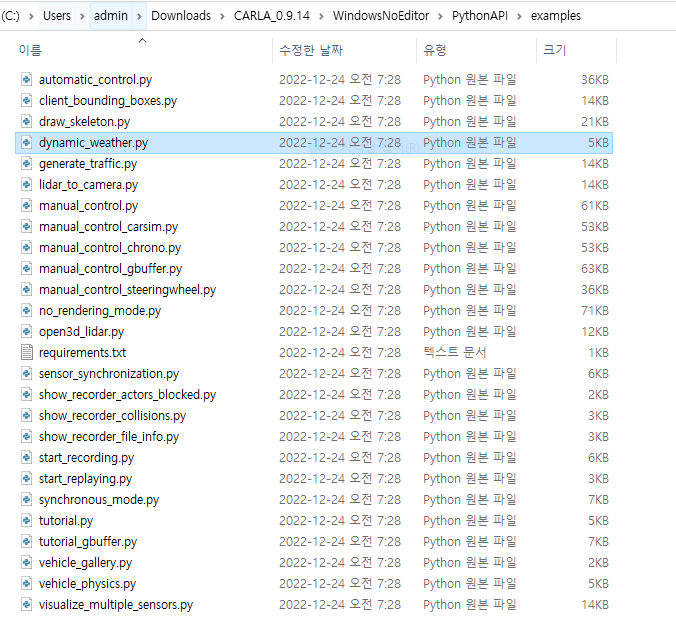Image resolution: width=676 pixels, height=630 pixels.
Task: Select the synchronous_mode.py file name
Action: coord(99,500)
